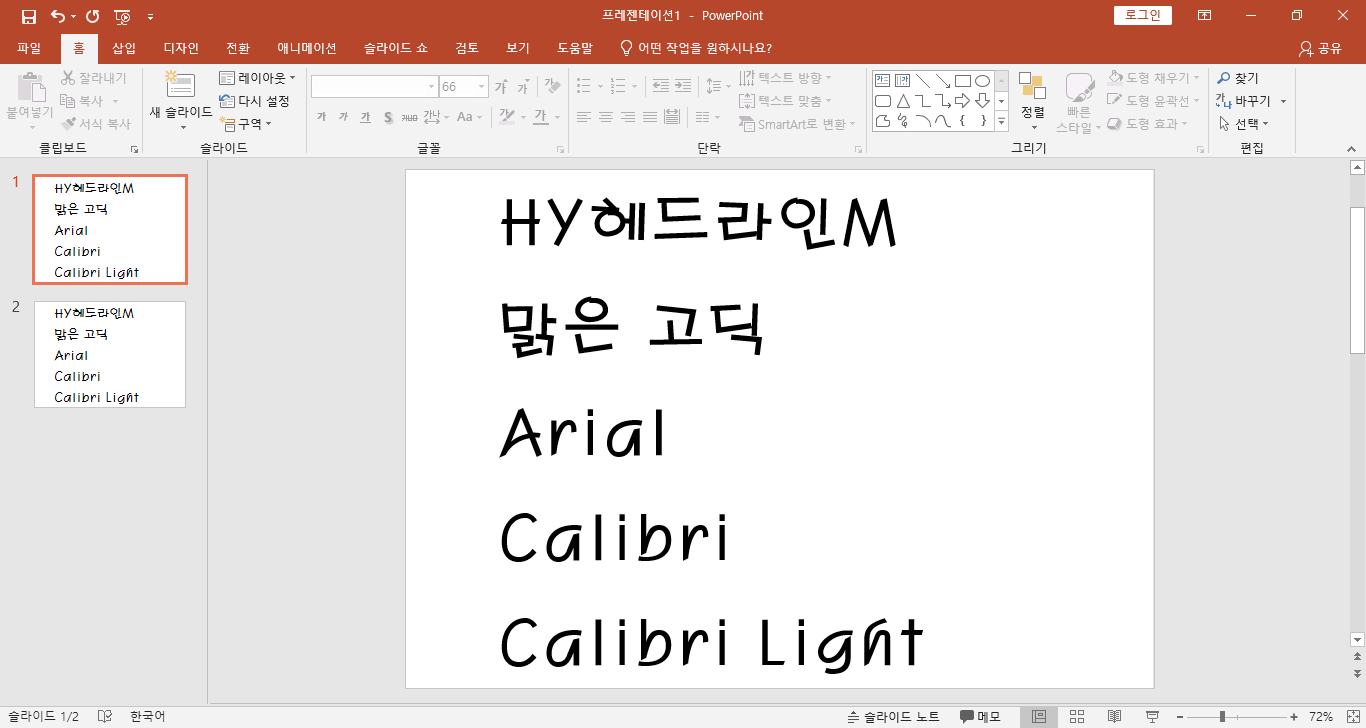Toggle the slide notes (슬라이드 노트) pane

coord(893,717)
